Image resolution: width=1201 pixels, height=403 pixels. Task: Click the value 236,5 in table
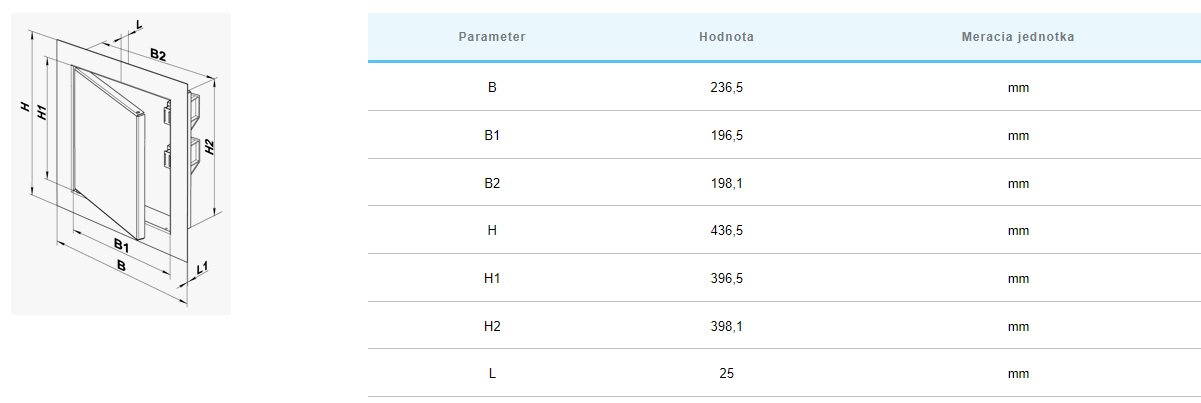(x=727, y=87)
